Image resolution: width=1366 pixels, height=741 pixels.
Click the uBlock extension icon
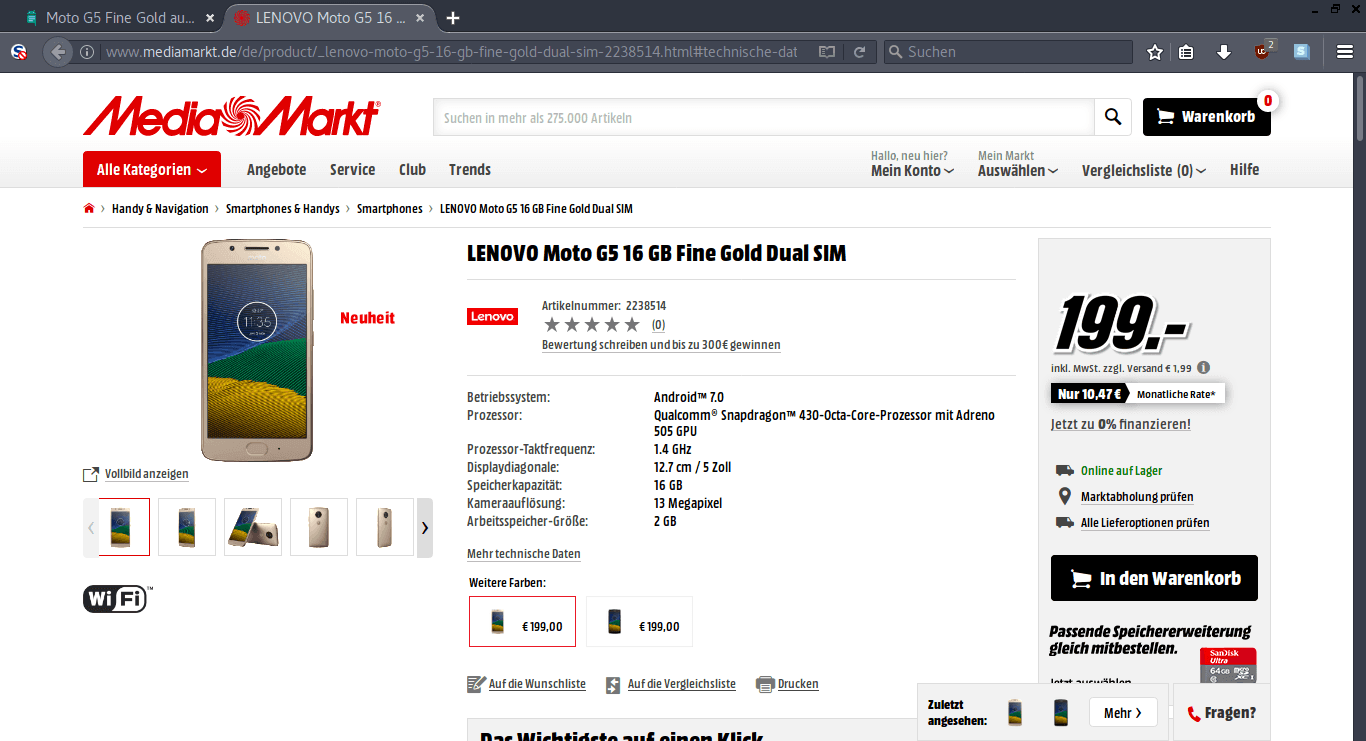1264,51
